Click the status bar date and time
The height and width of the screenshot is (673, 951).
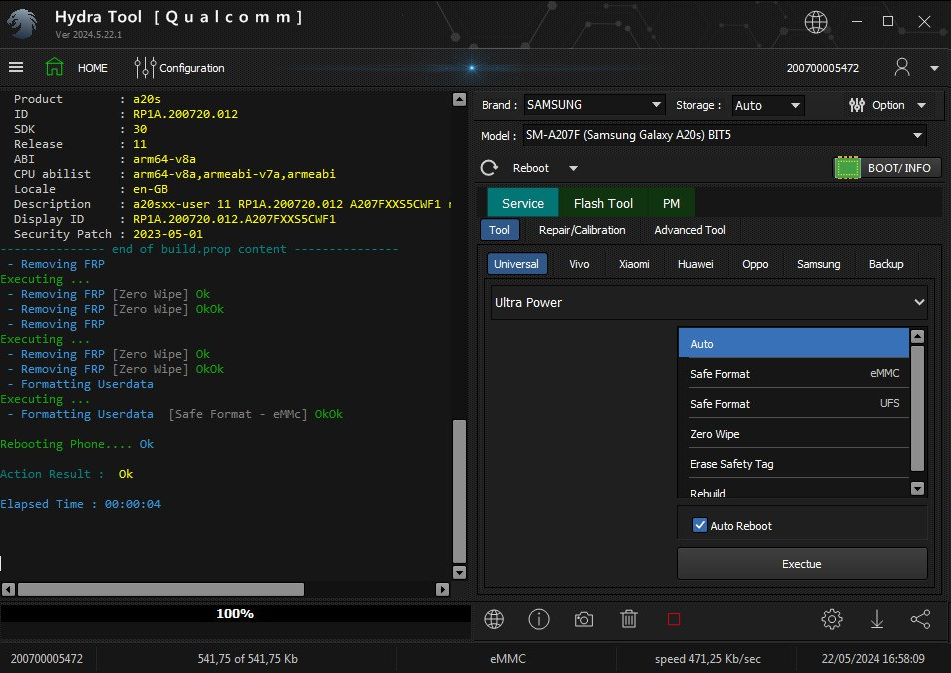[x=873, y=658]
